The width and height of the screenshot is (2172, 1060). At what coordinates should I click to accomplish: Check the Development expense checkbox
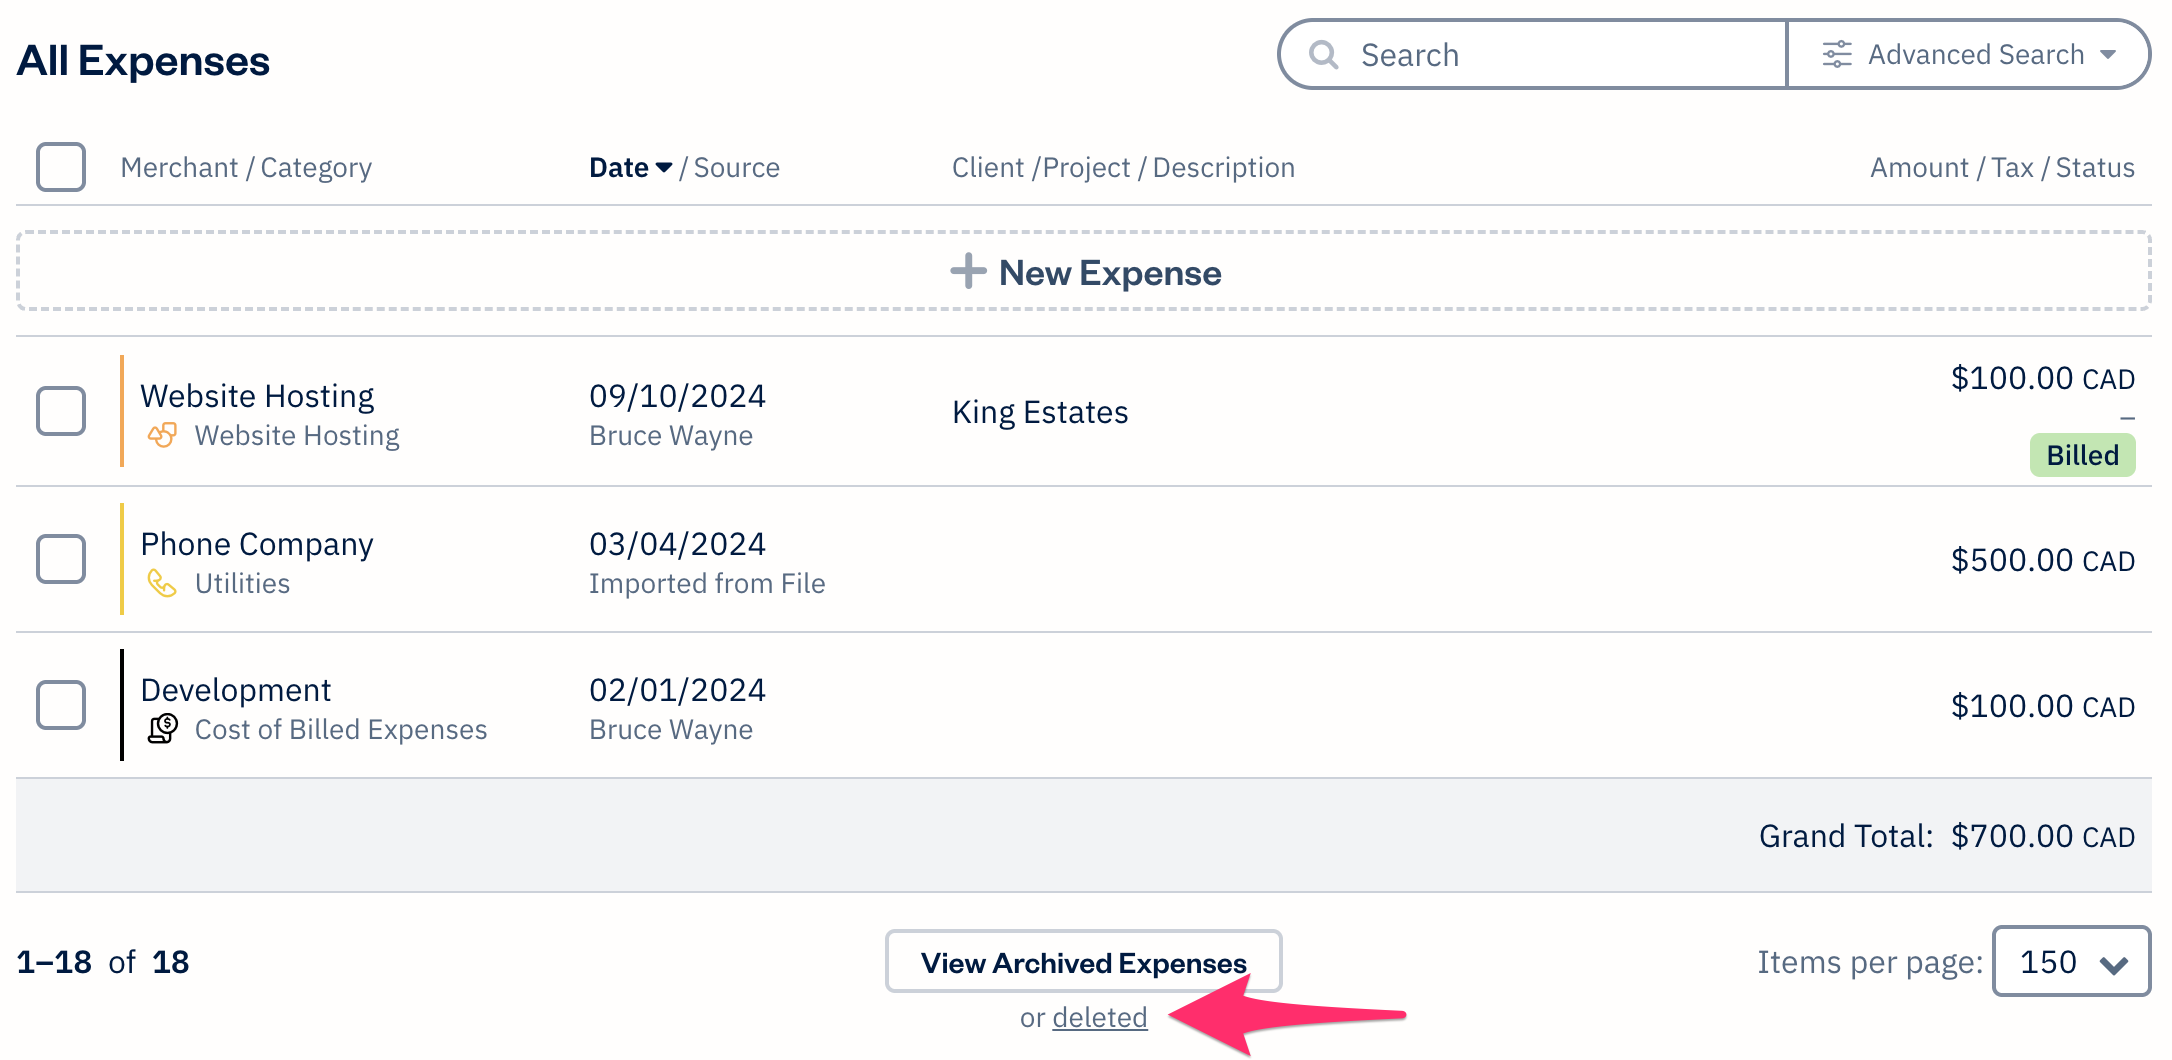[x=60, y=706]
